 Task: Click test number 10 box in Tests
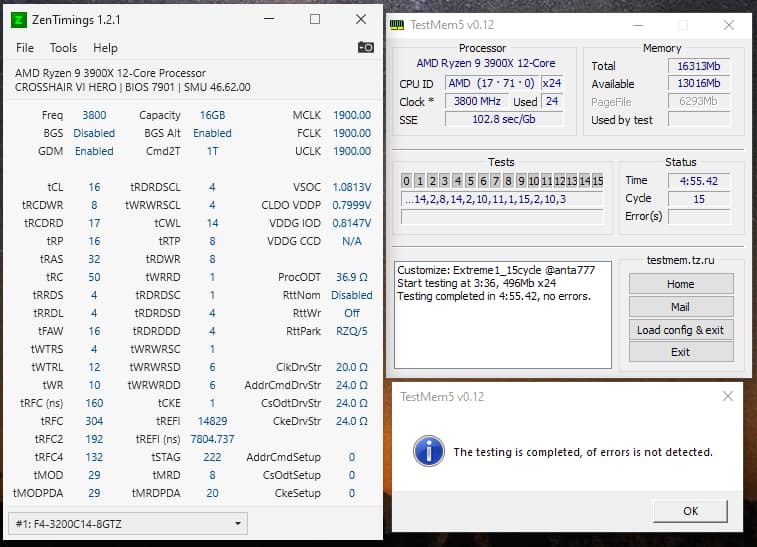tap(533, 181)
